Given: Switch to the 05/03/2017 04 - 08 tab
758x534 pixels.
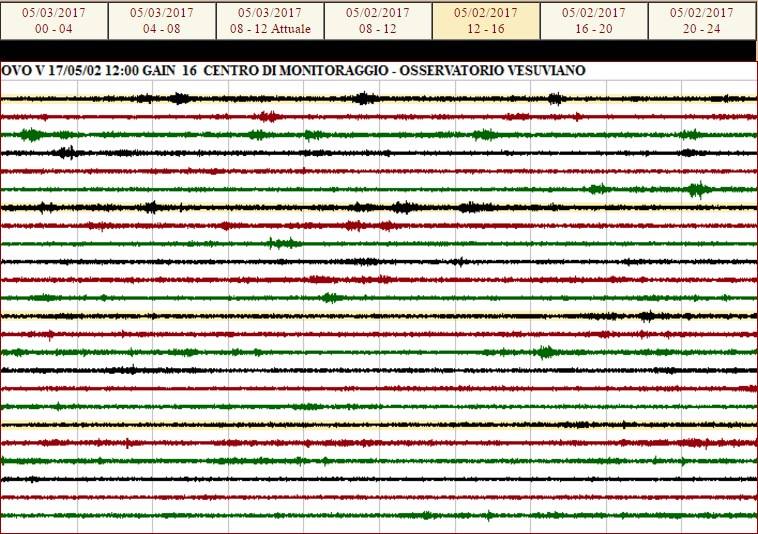Looking at the screenshot, I should (162, 20).
